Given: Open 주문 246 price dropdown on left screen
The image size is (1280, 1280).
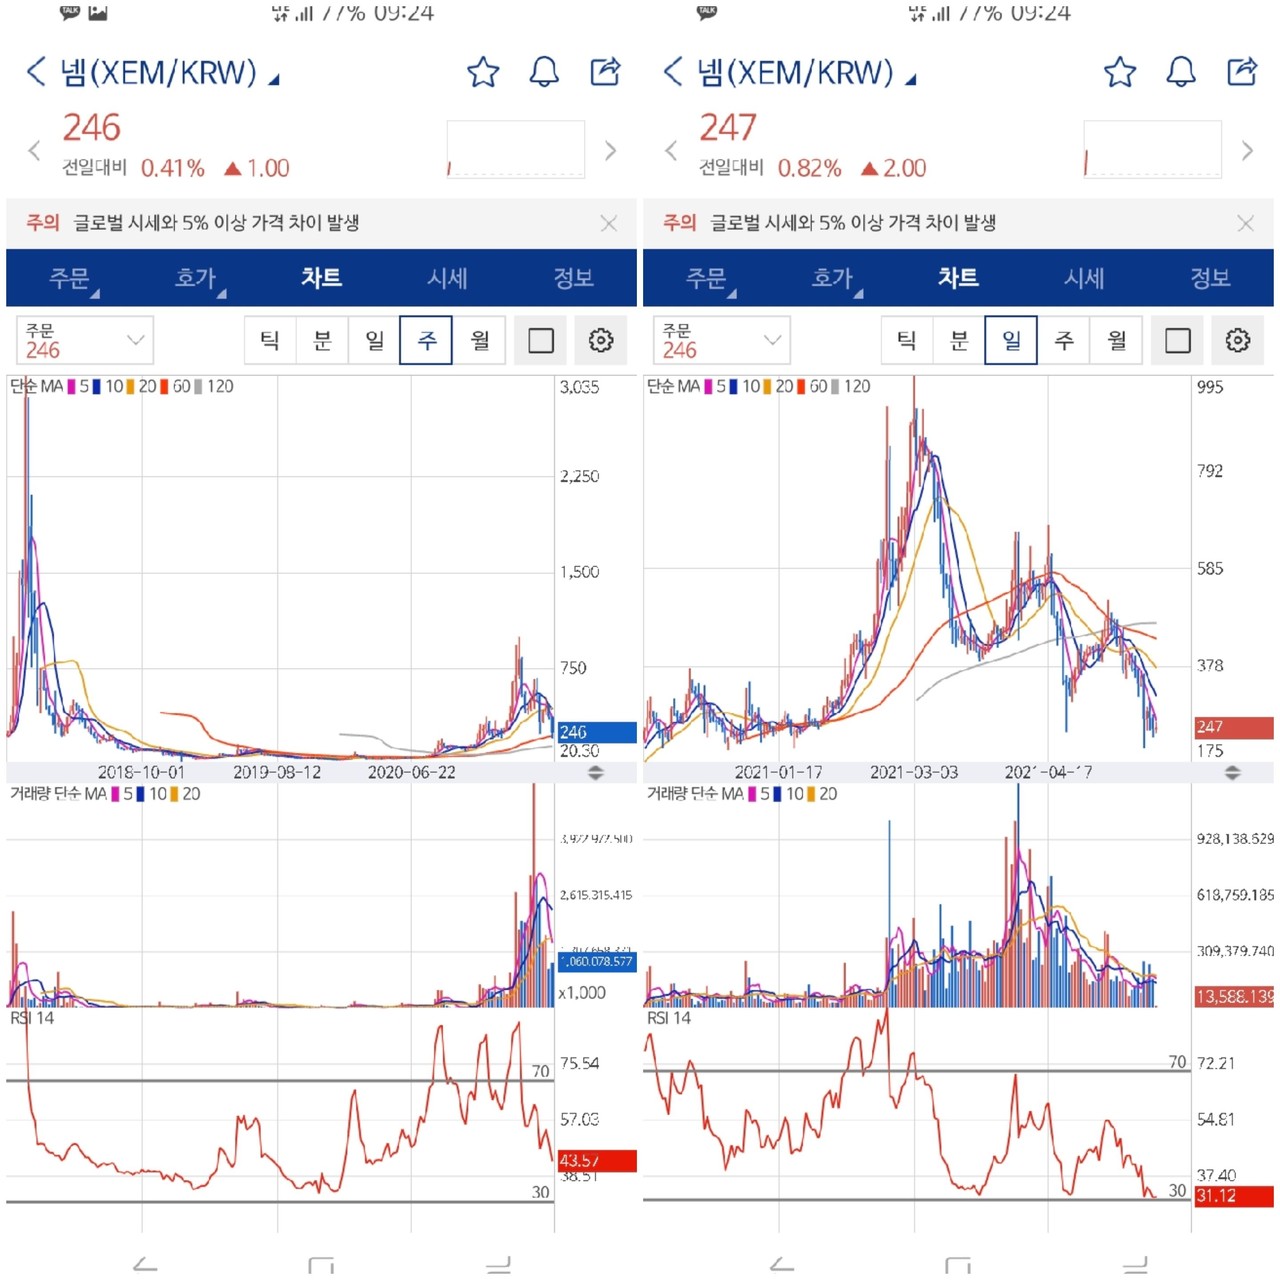Looking at the screenshot, I should [85, 341].
